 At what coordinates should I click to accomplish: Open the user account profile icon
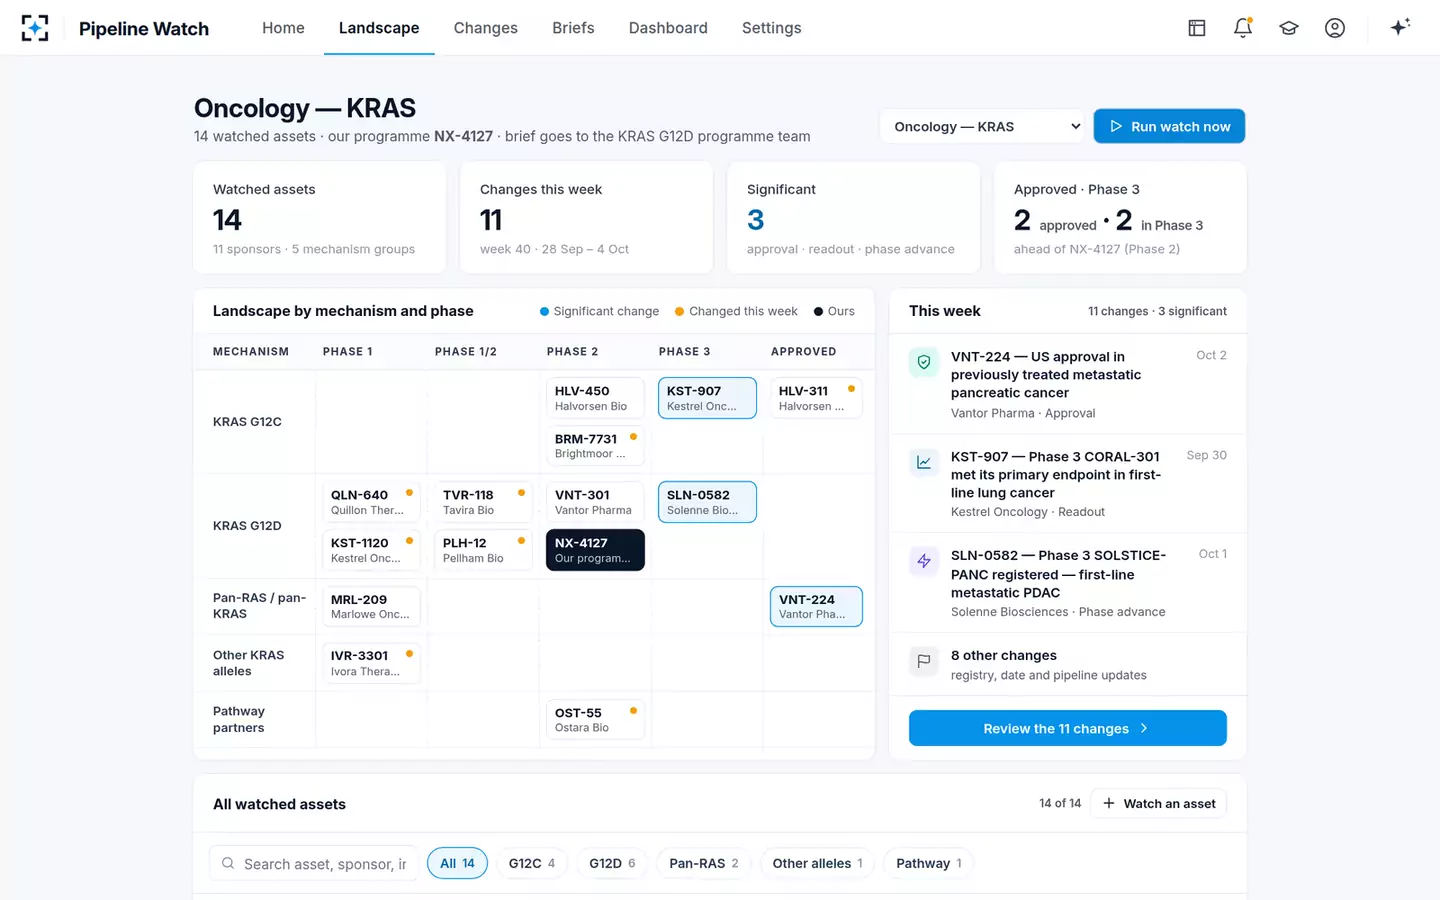(x=1335, y=28)
